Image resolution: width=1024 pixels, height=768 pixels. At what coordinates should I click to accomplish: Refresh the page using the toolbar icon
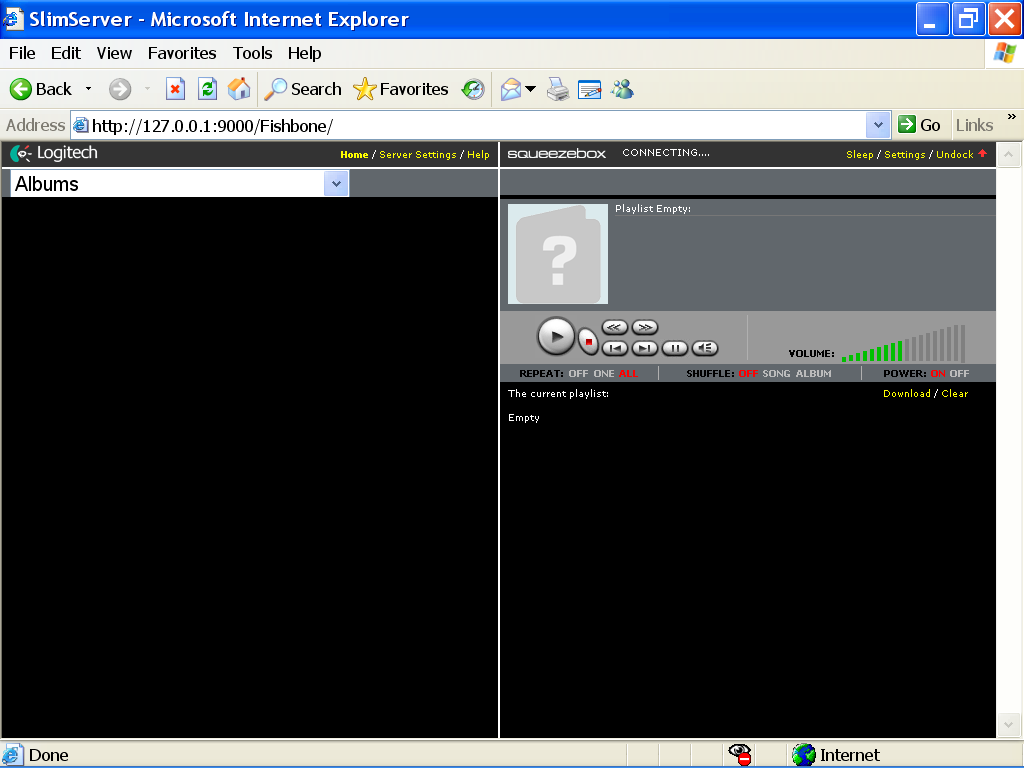(207, 89)
